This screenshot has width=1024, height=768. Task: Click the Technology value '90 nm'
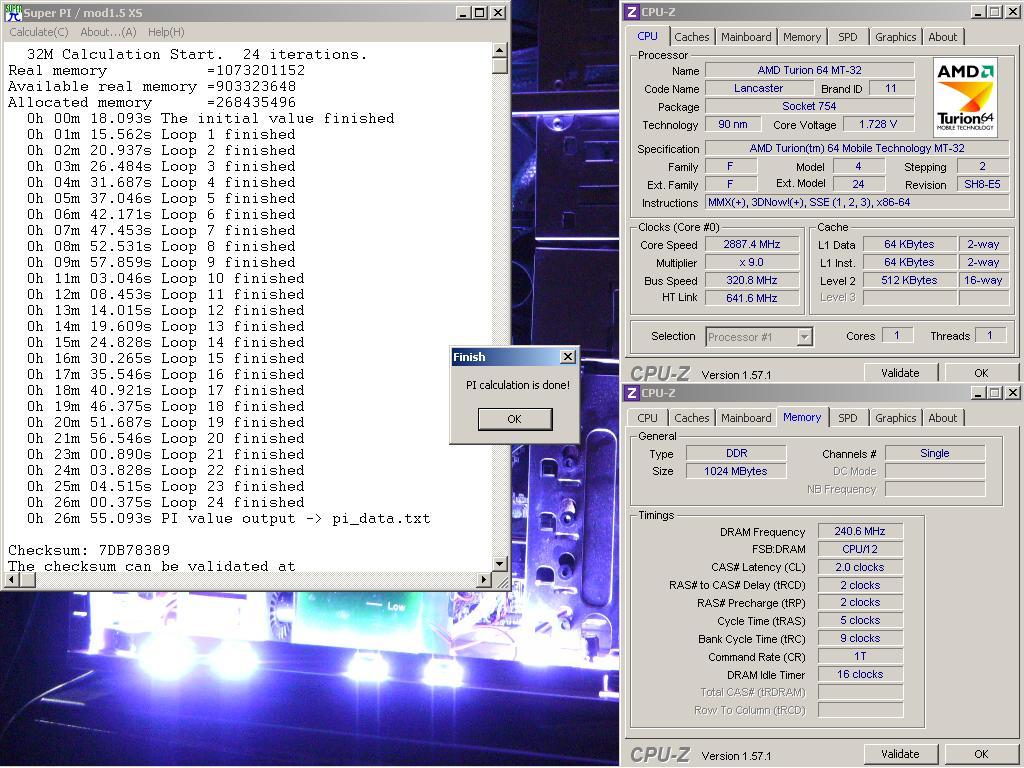[733, 124]
